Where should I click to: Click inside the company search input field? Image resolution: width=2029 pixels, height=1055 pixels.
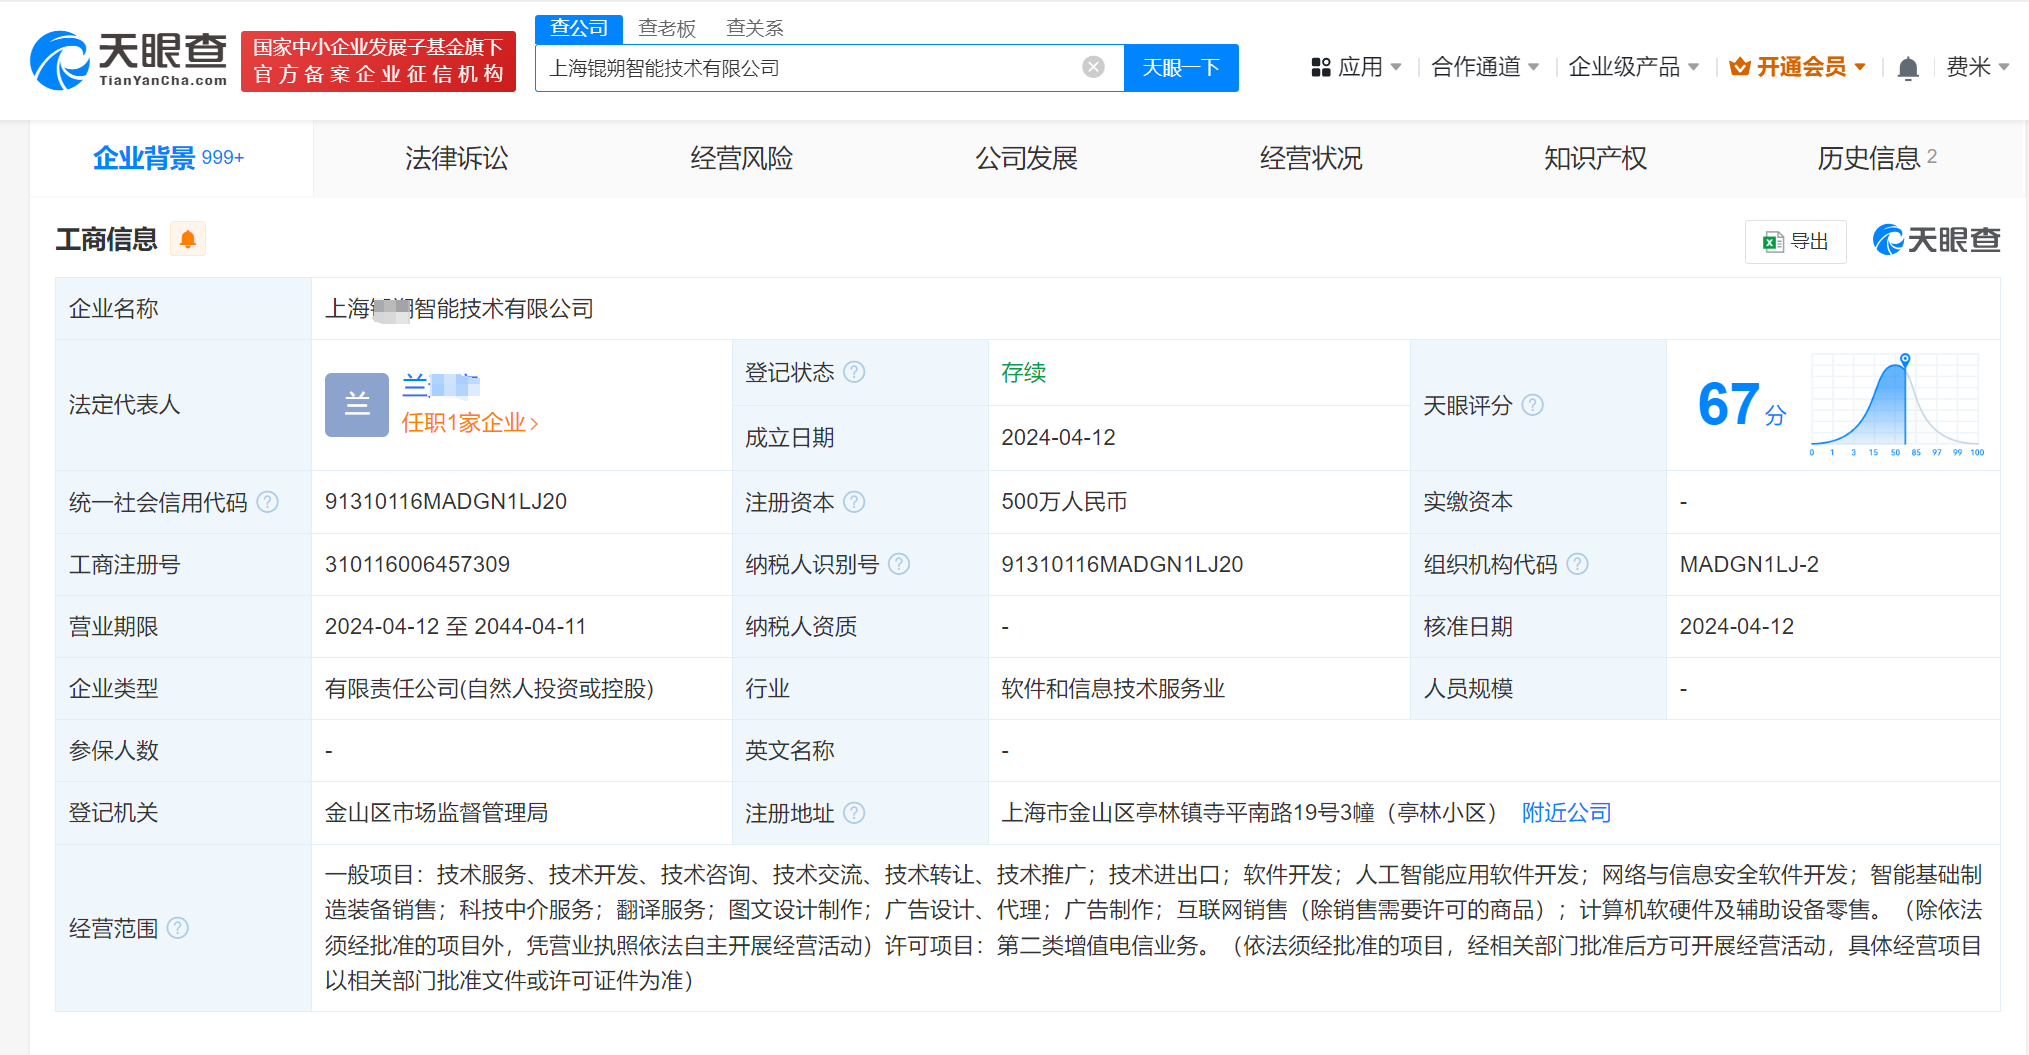pos(800,67)
